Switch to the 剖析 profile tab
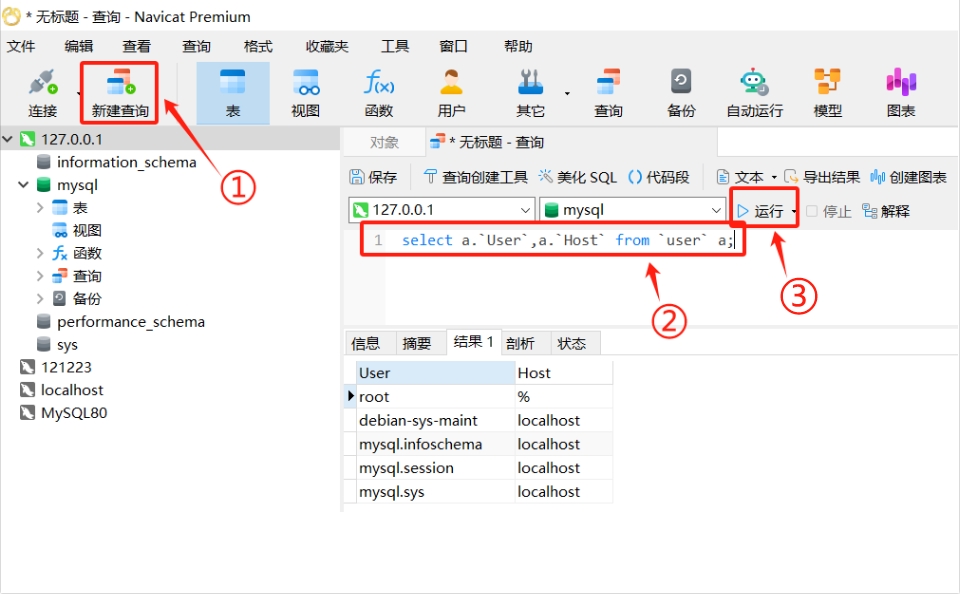Image resolution: width=960 pixels, height=594 pixels. click(x=520, y=344)
